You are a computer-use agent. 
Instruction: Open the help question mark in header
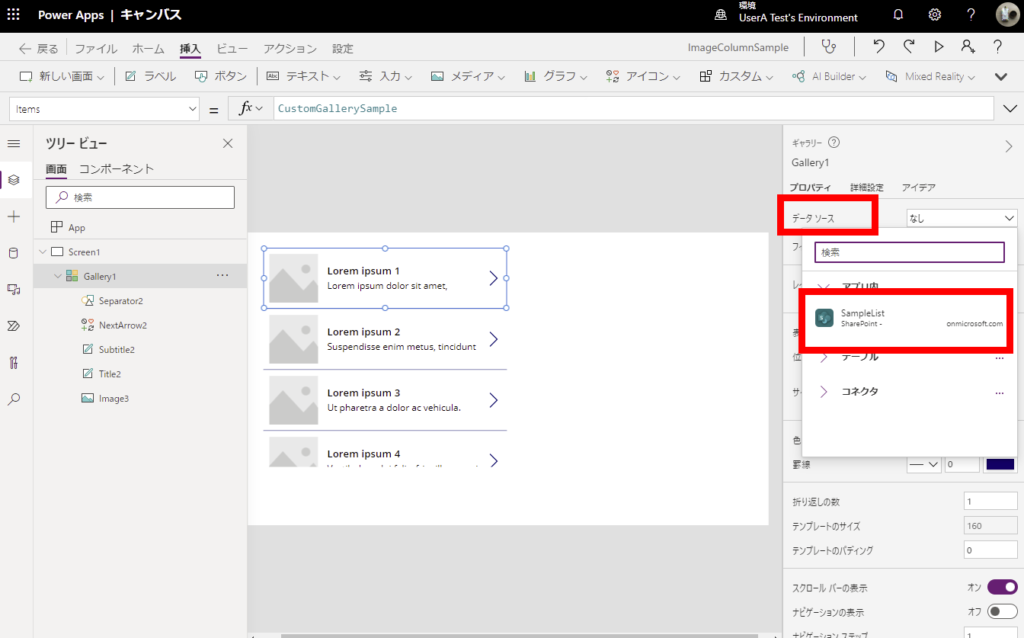(970, 14)
